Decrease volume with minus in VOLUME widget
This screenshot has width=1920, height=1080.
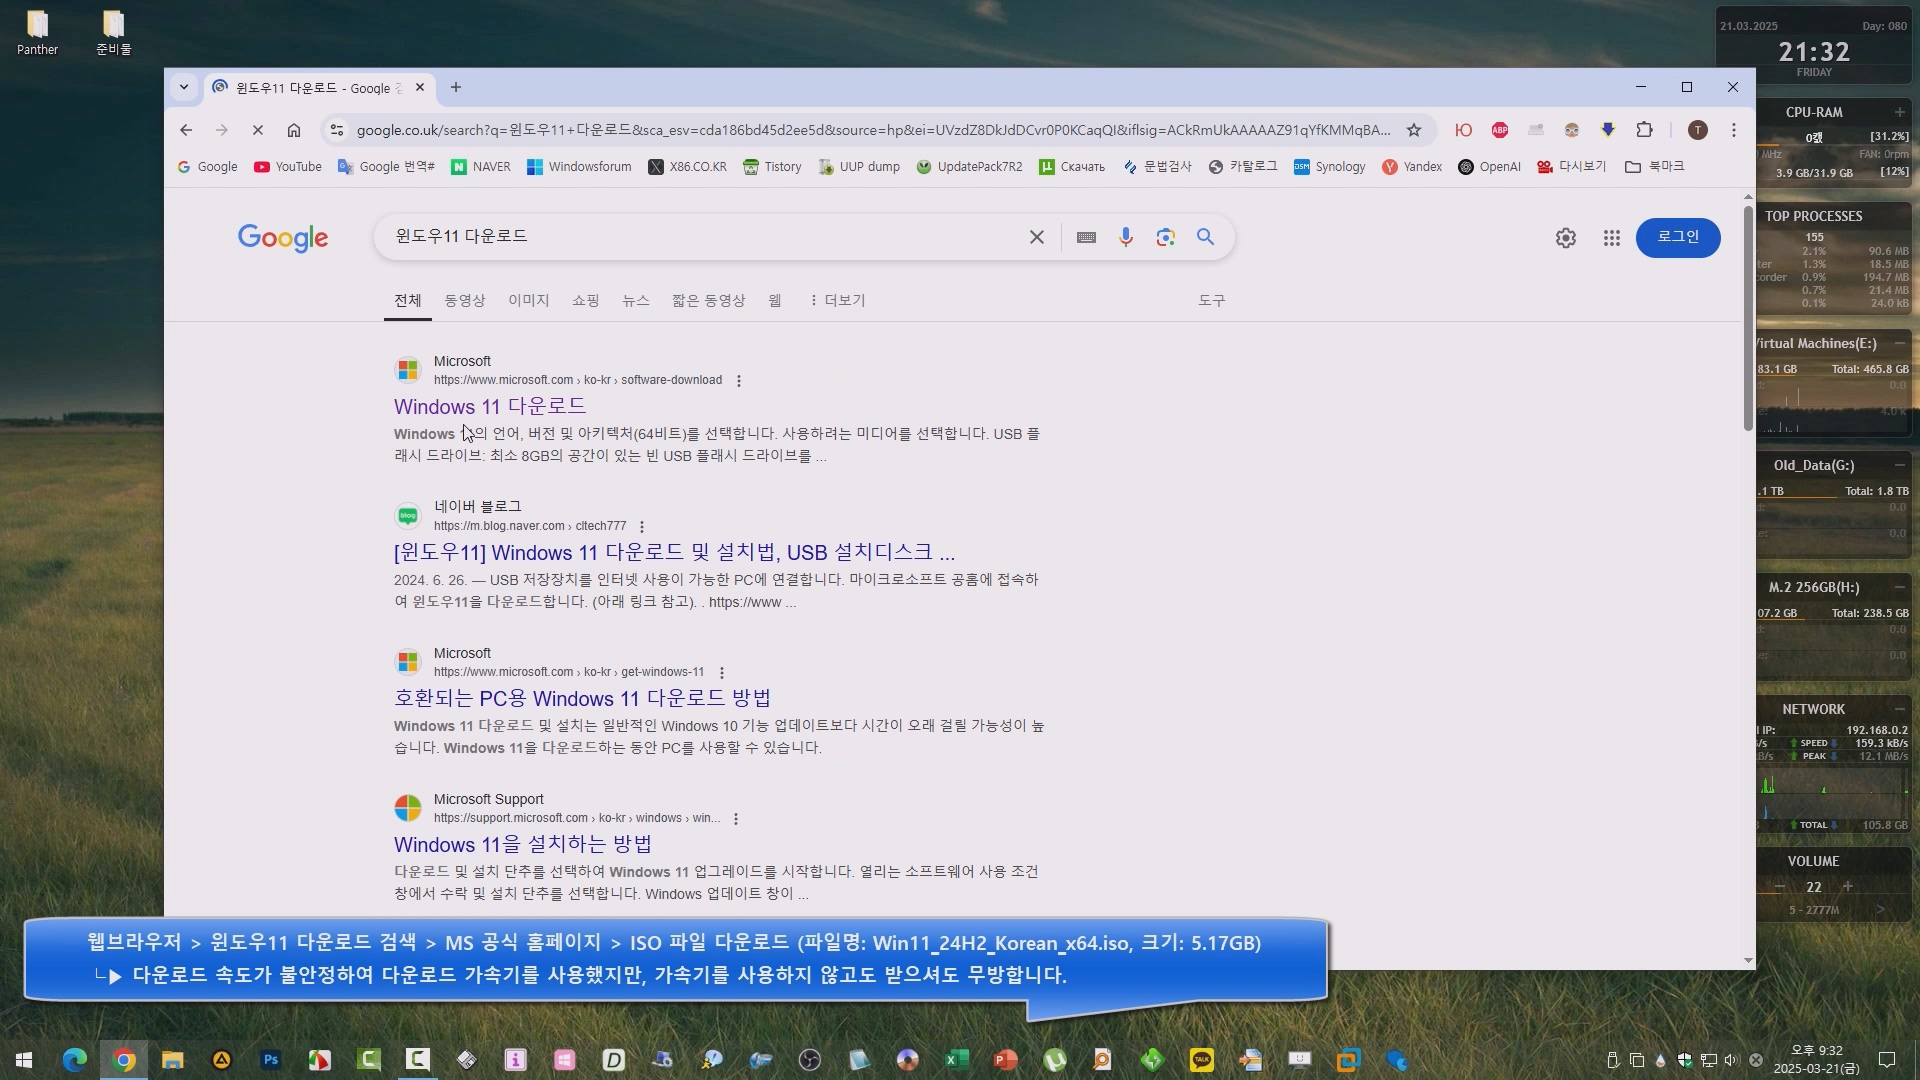[x=1780, y=887]
